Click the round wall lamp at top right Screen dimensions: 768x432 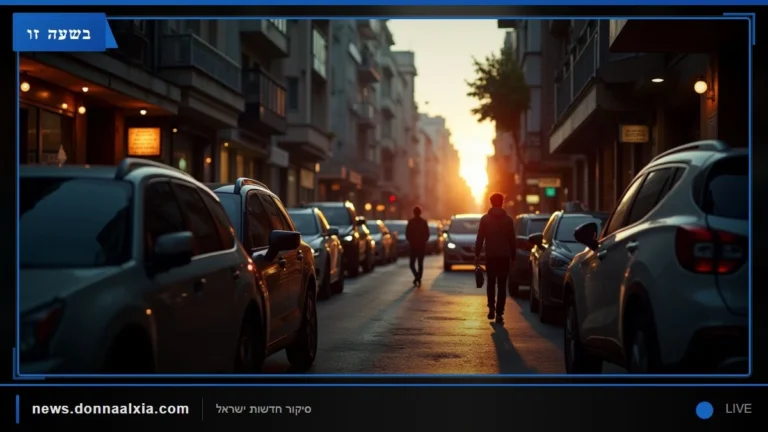pyautogui.click(x=700, y=87)
